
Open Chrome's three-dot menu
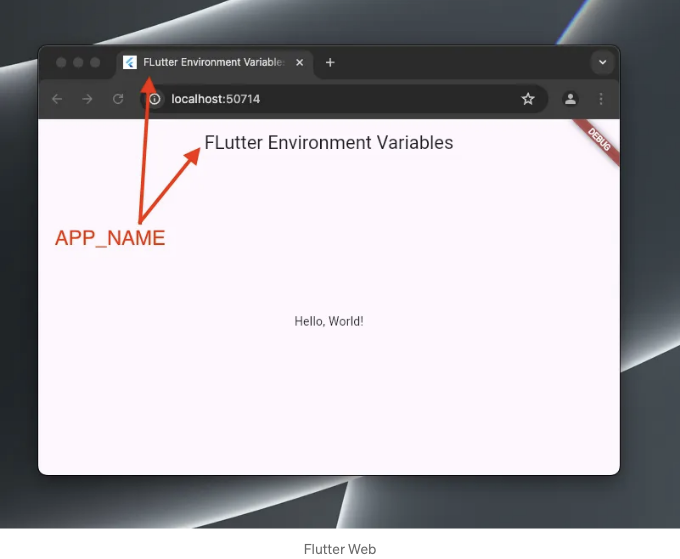[601, 99]
